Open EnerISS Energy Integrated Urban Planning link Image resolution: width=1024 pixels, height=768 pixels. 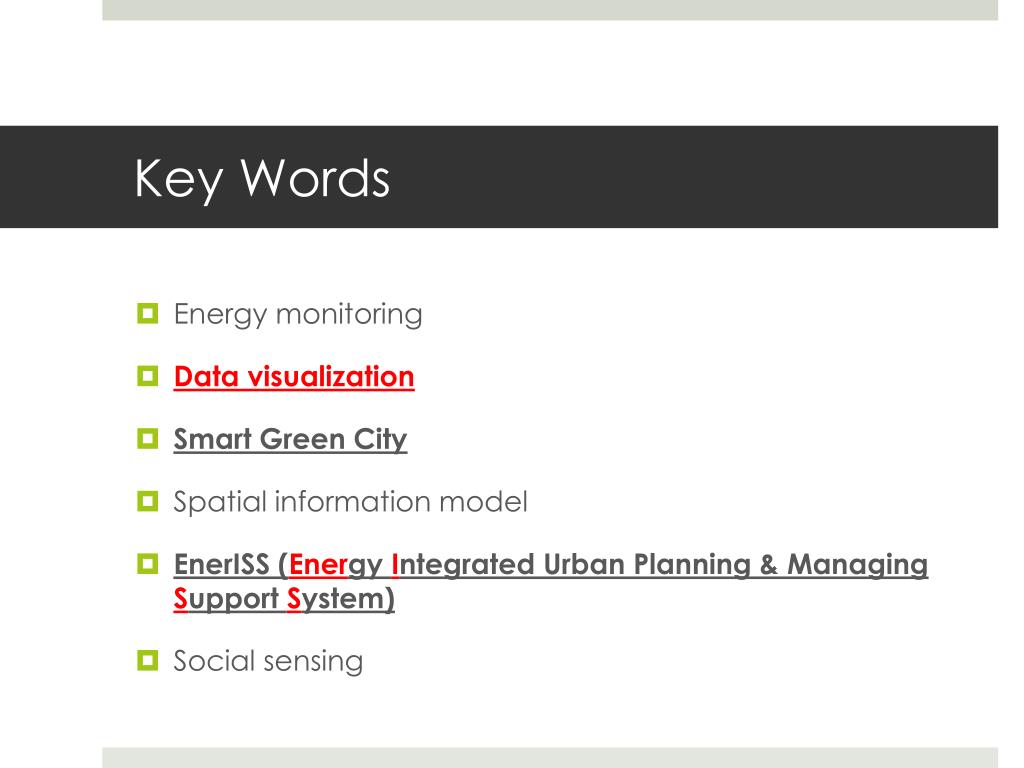click(x=551, y=565)
